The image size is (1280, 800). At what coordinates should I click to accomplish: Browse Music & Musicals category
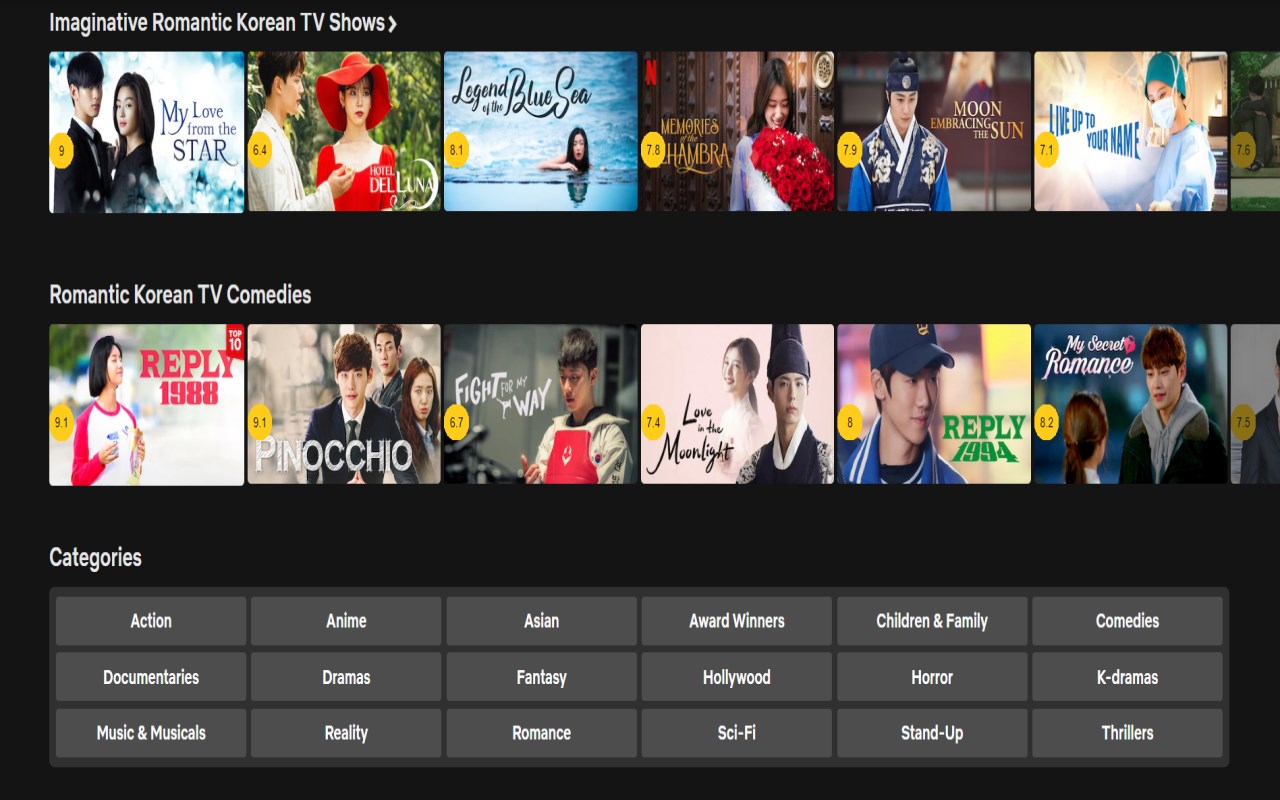point(151,733)
